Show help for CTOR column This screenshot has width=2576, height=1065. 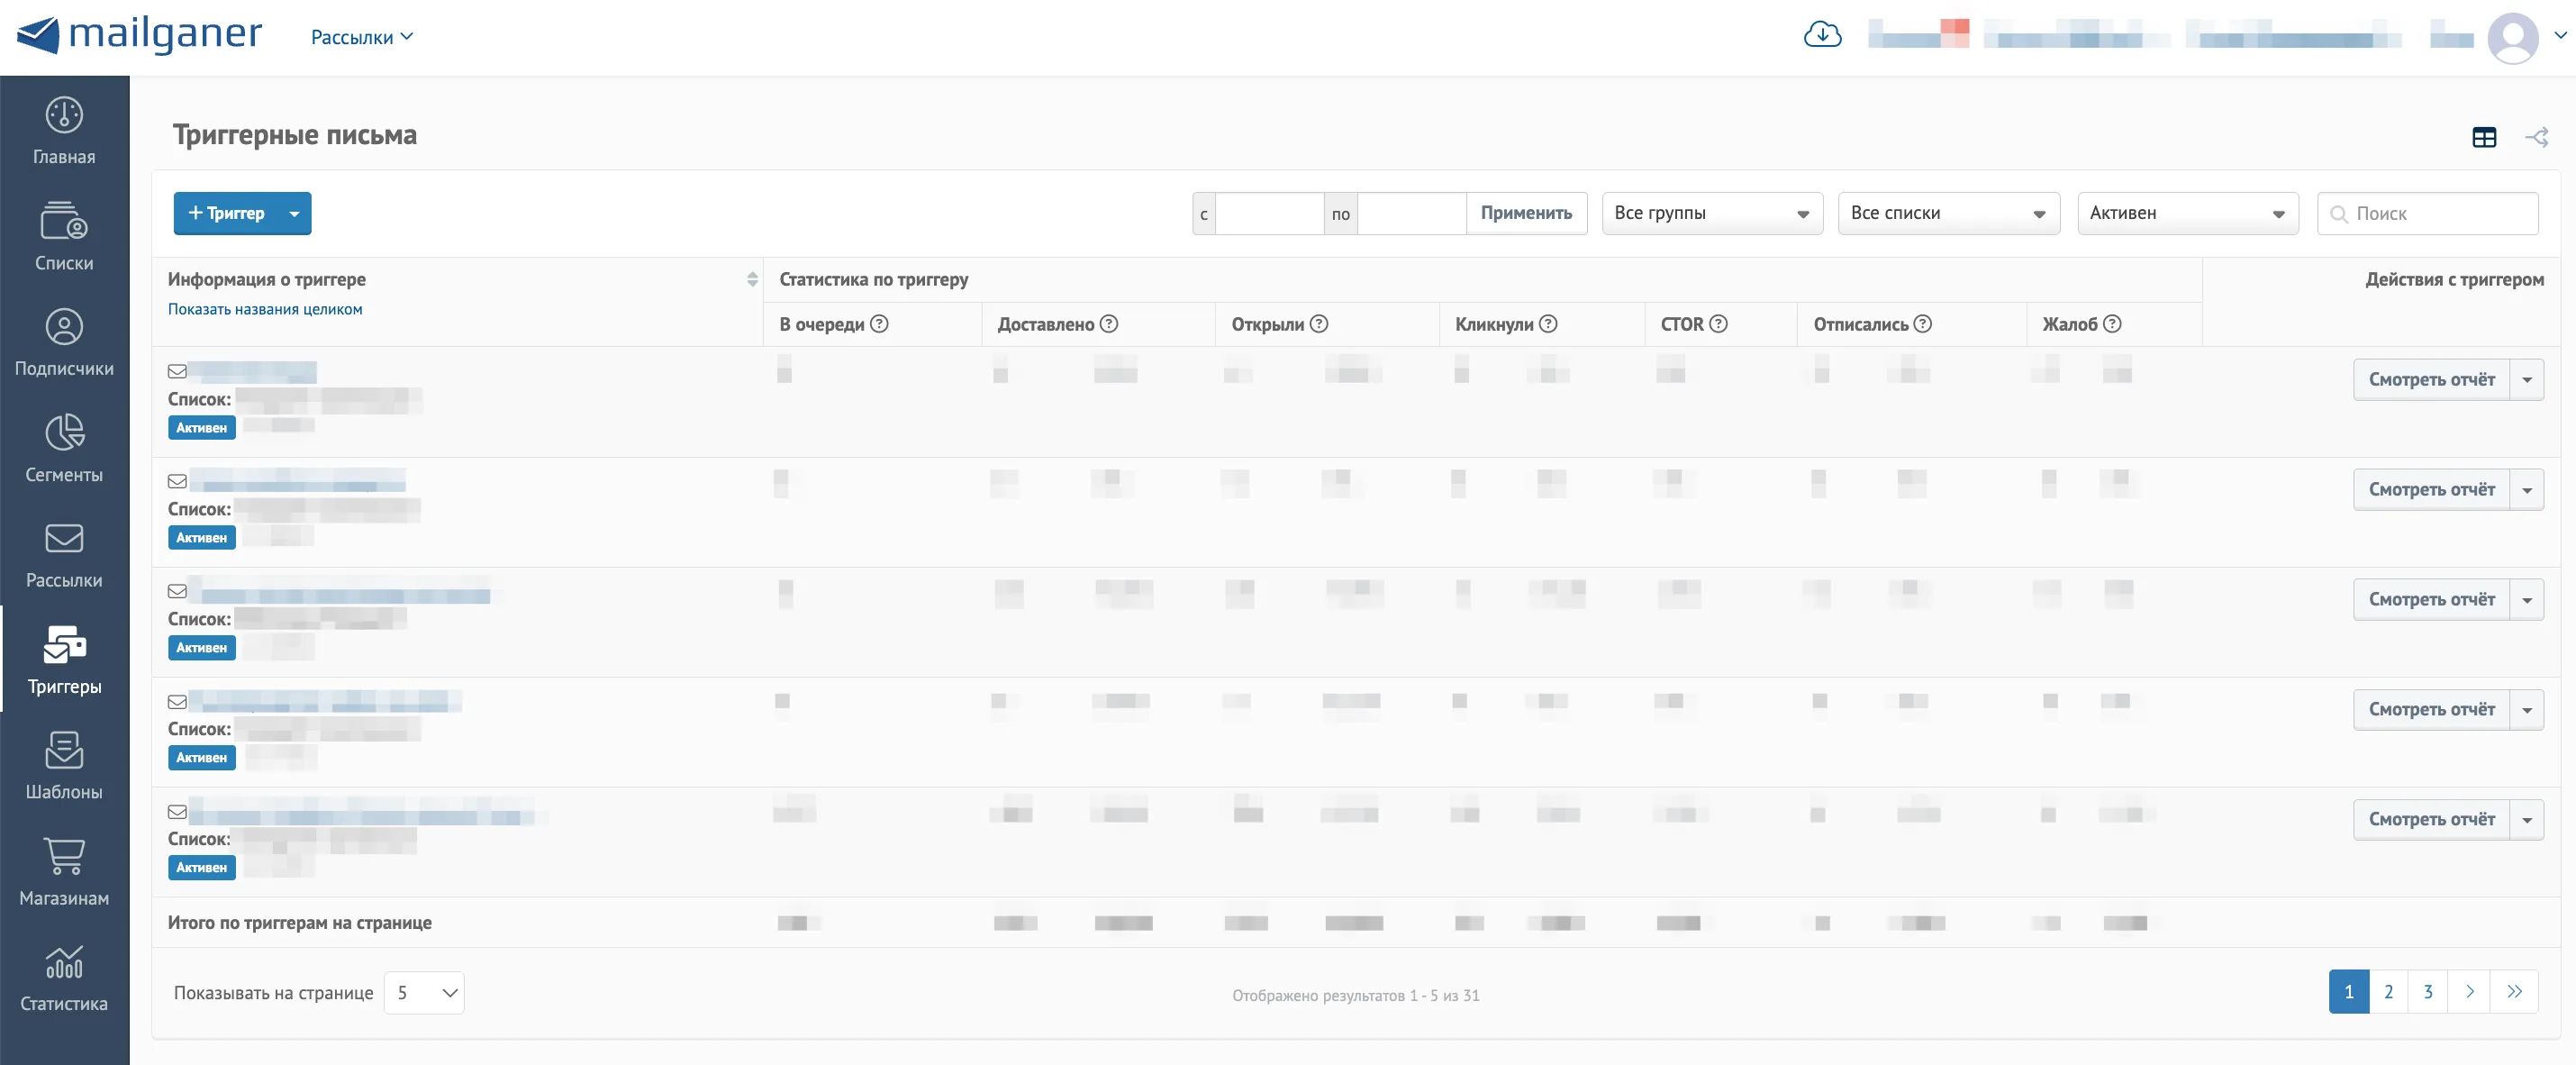click(1718, 324)
